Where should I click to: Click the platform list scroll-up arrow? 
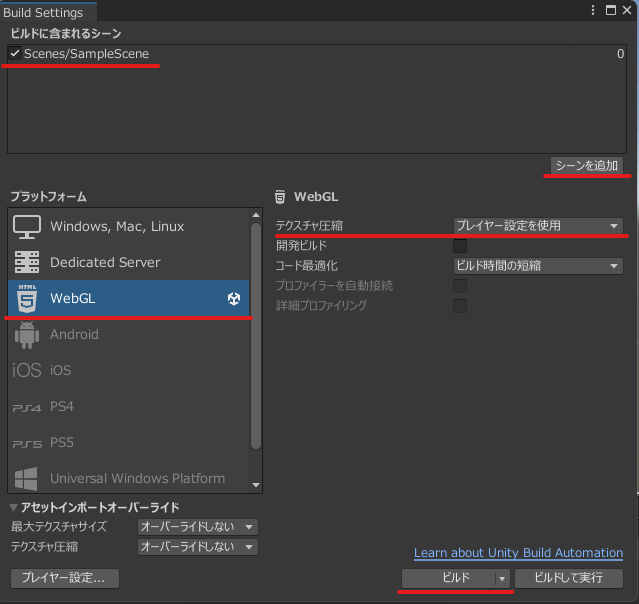[256, 215]
